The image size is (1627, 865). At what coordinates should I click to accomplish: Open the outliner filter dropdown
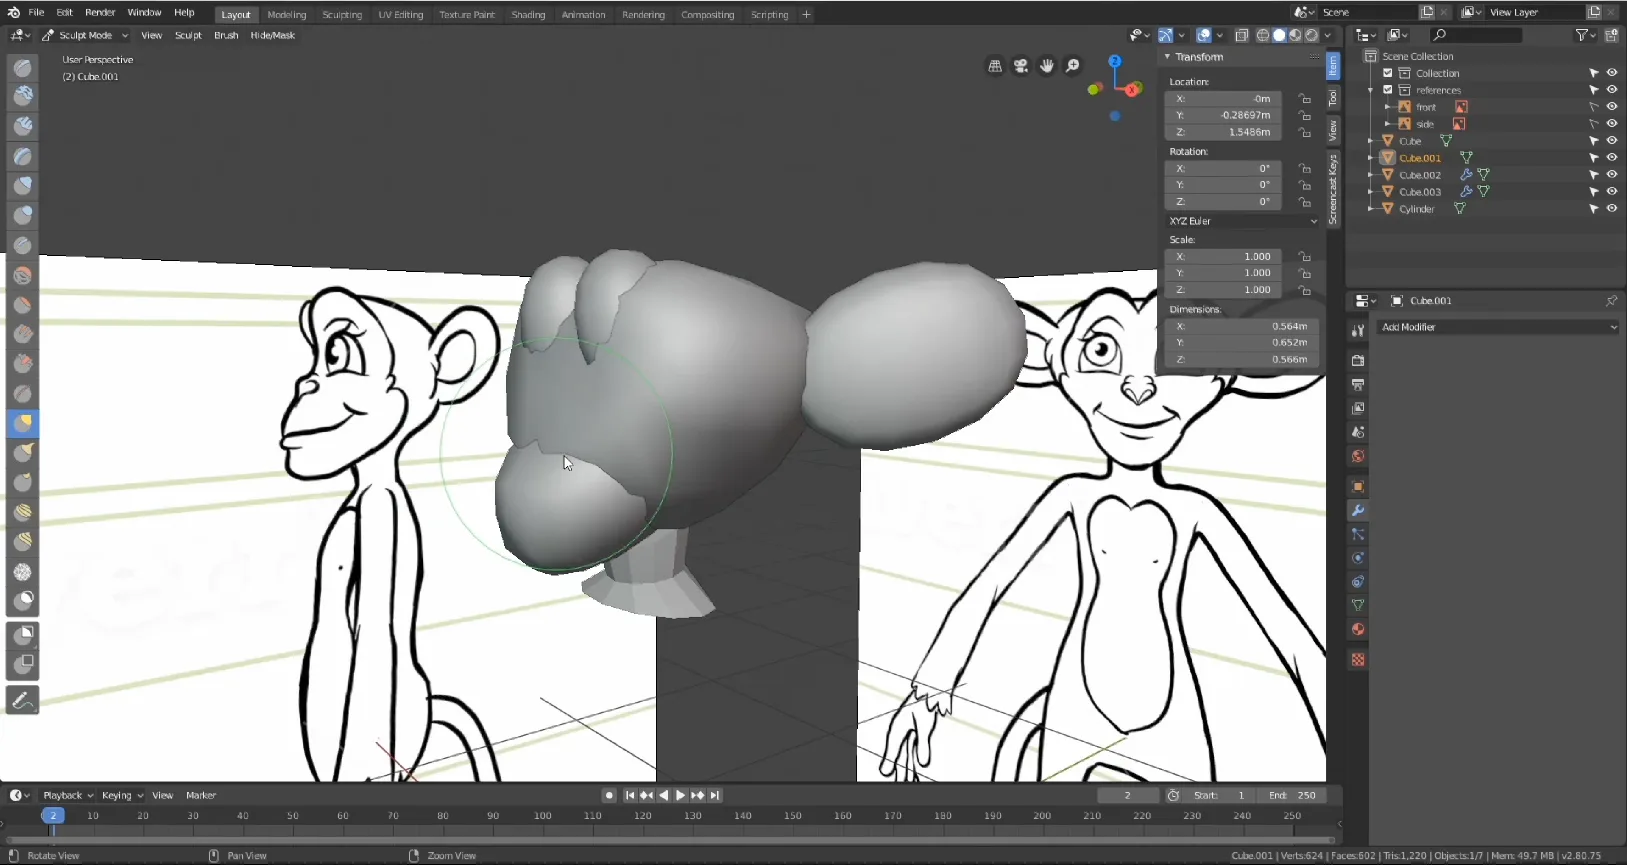click(x=1583, y=35)
